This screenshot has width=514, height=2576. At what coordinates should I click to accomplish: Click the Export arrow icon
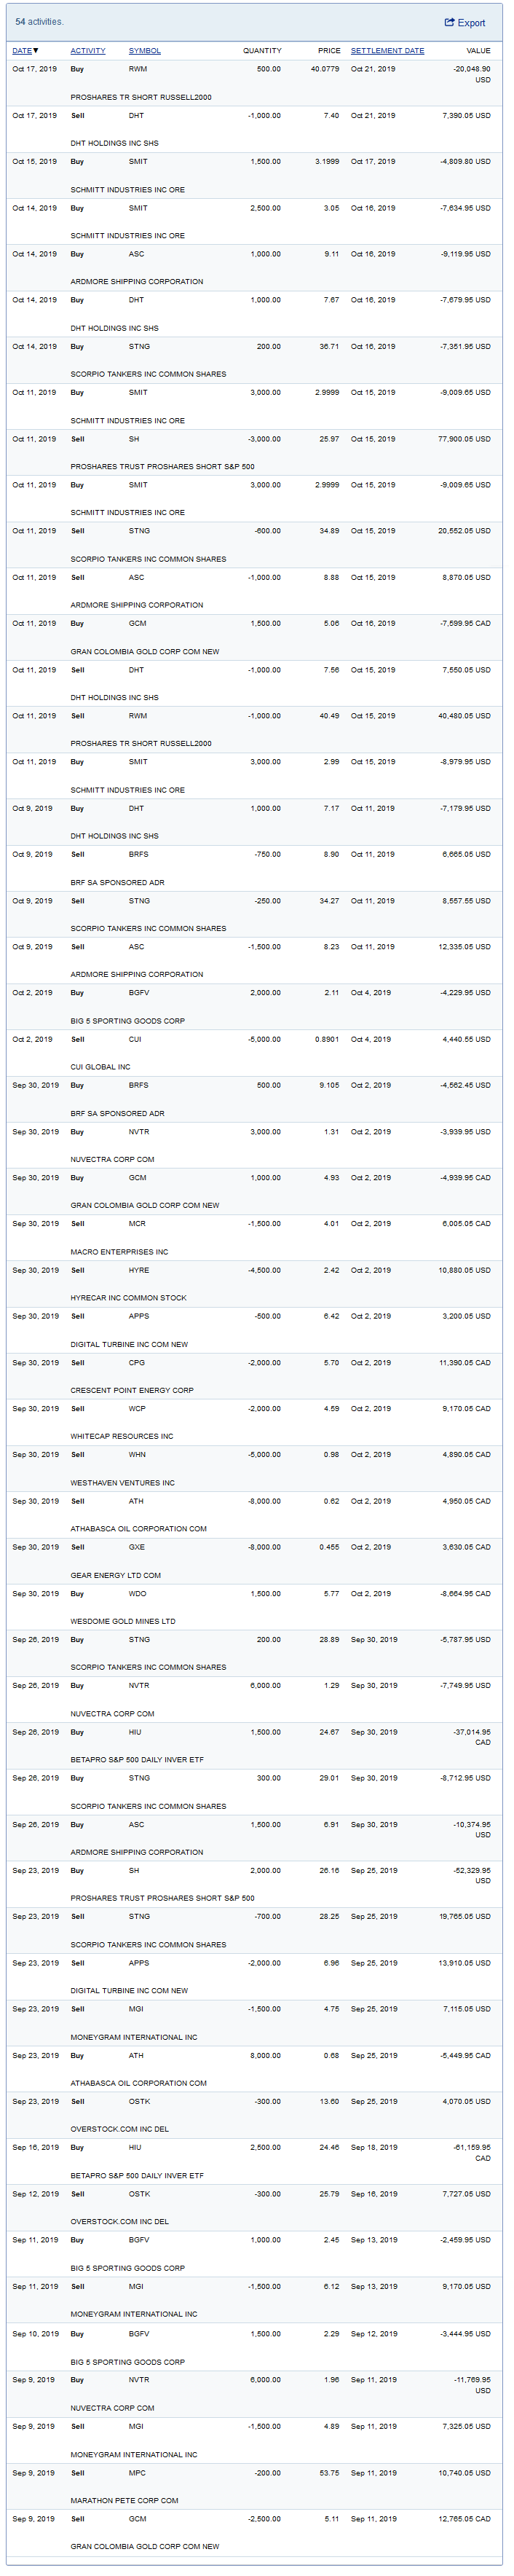(x=449, y=23)
